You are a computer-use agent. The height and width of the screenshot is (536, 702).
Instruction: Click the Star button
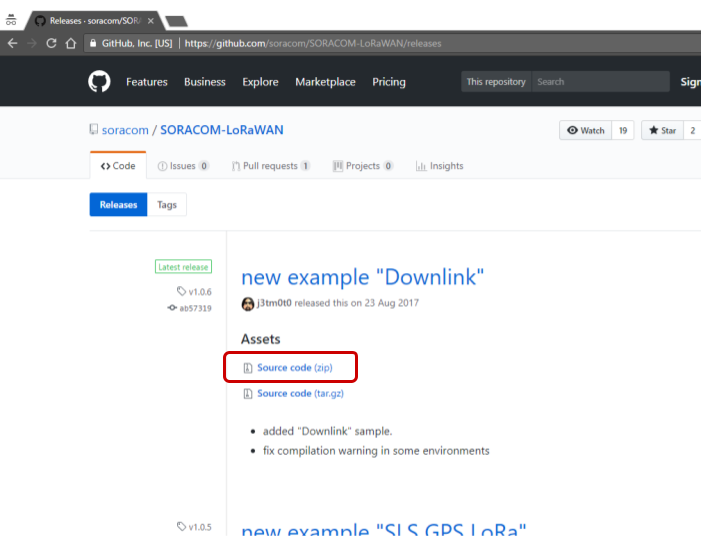point(662,130)
